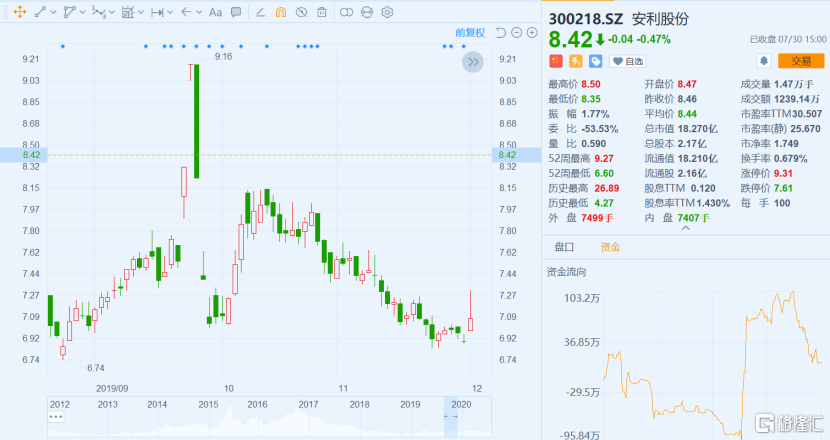The height and width of the screenshot is (440, 830).
Task: Click the sync/swap chart icon
Action: click(x=367, y=12)
